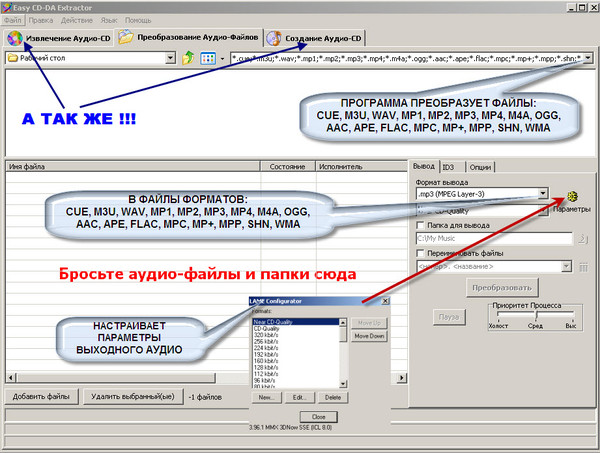Click the Преобразовать button
This screenshot has height=453, width=600.
click(502, 288)
